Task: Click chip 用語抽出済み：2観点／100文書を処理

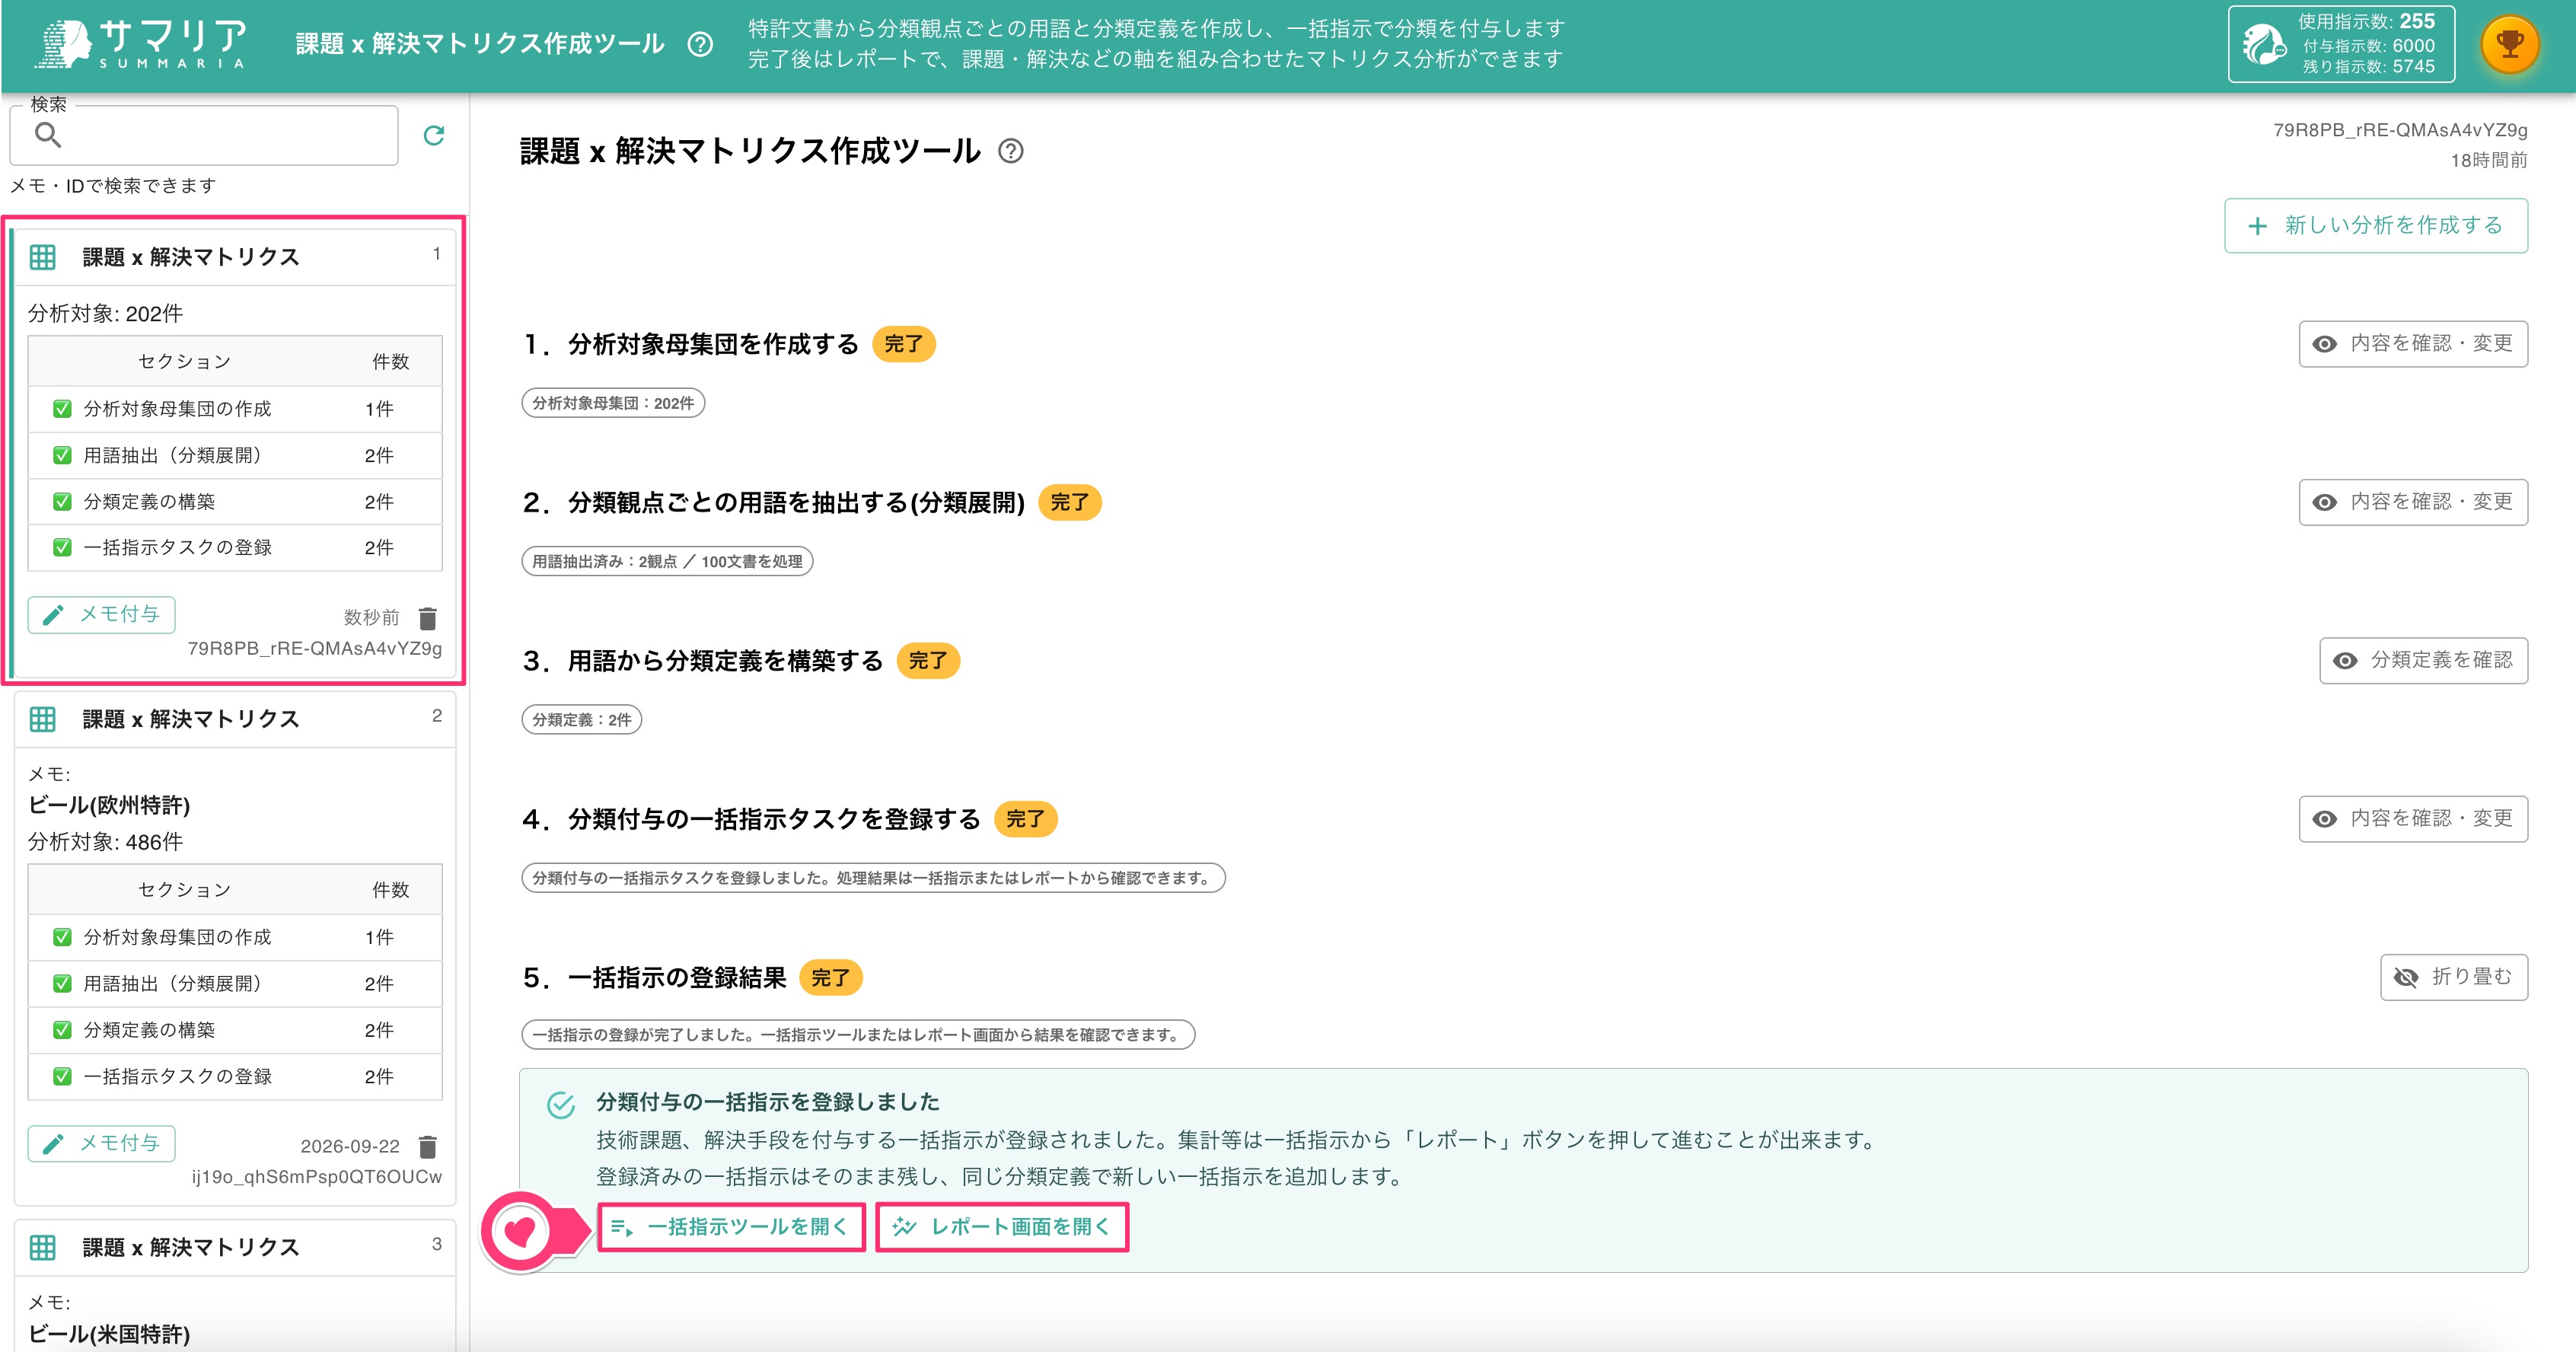Action: click(x=667, y=561)
